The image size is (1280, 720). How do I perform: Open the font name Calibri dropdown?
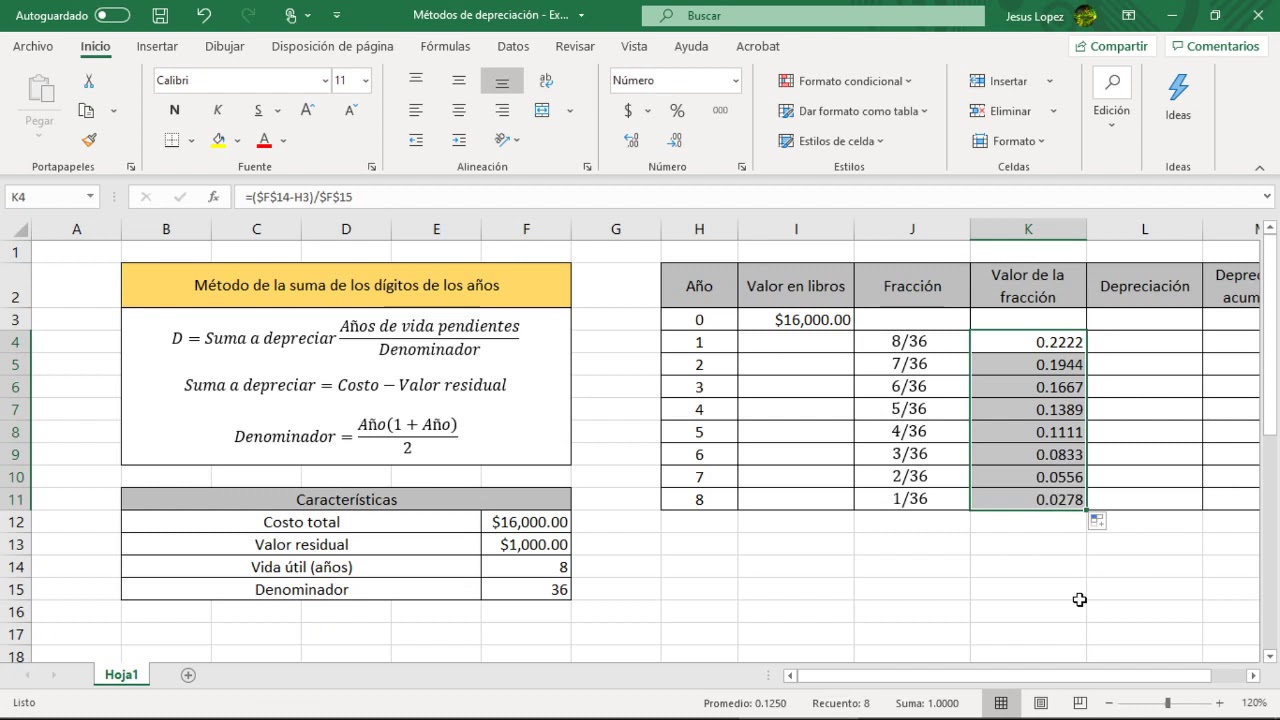click(x=325, y=81)
